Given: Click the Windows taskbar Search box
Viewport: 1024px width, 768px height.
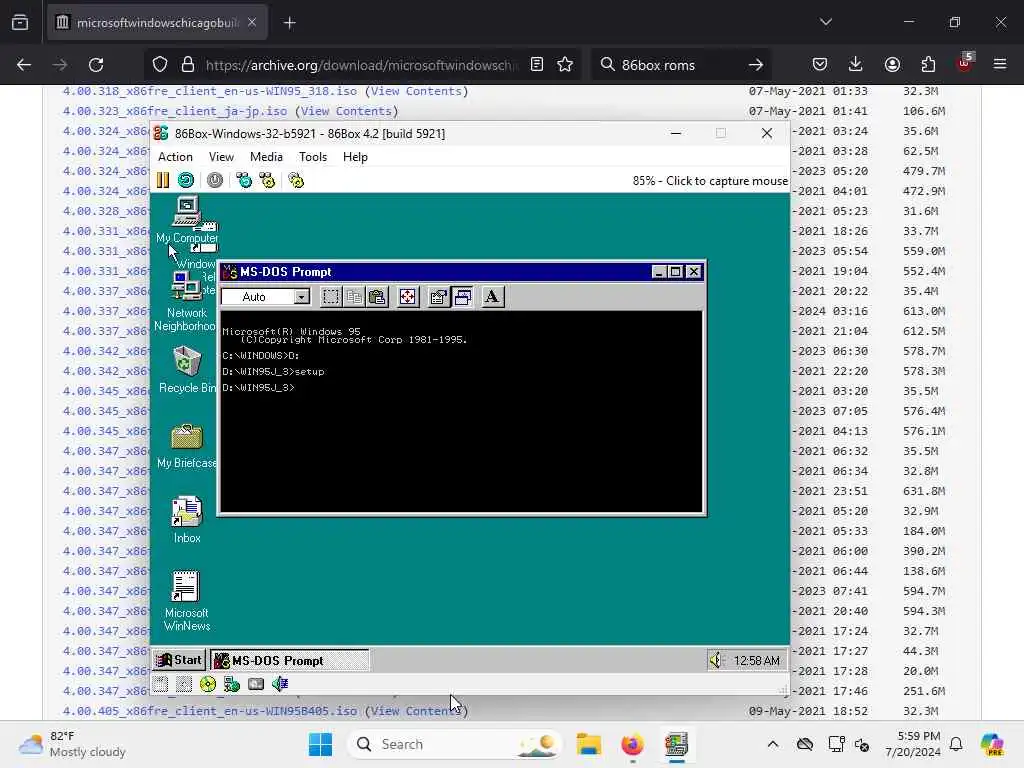Looking at the screenshot, I should [x=455, y=744].
